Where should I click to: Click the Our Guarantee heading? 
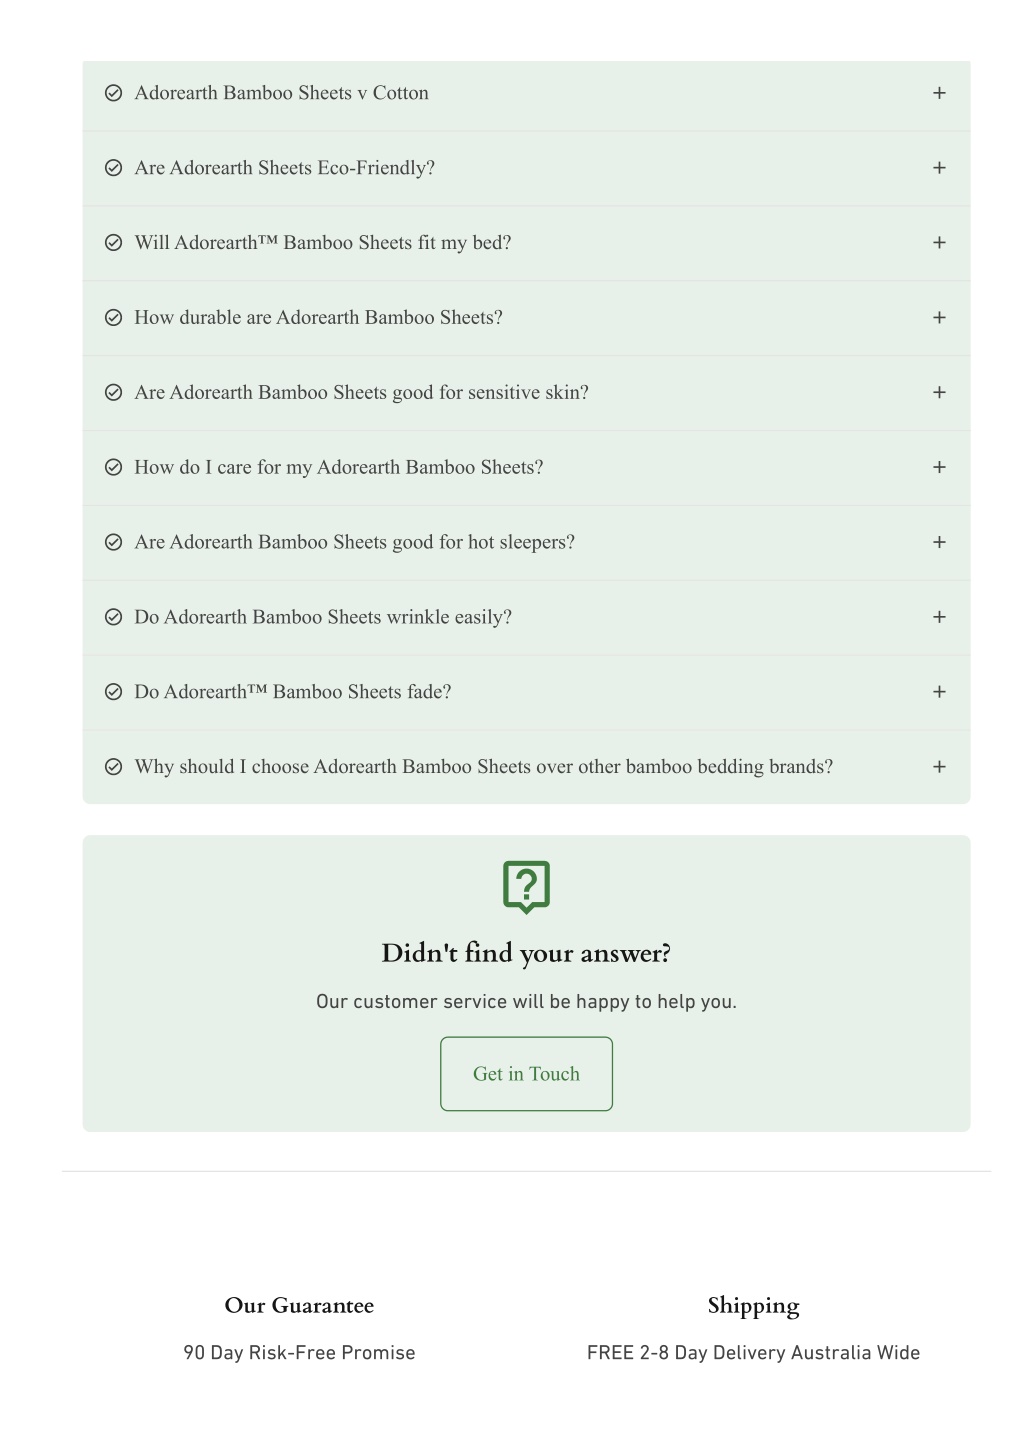tap(299, 1306)
